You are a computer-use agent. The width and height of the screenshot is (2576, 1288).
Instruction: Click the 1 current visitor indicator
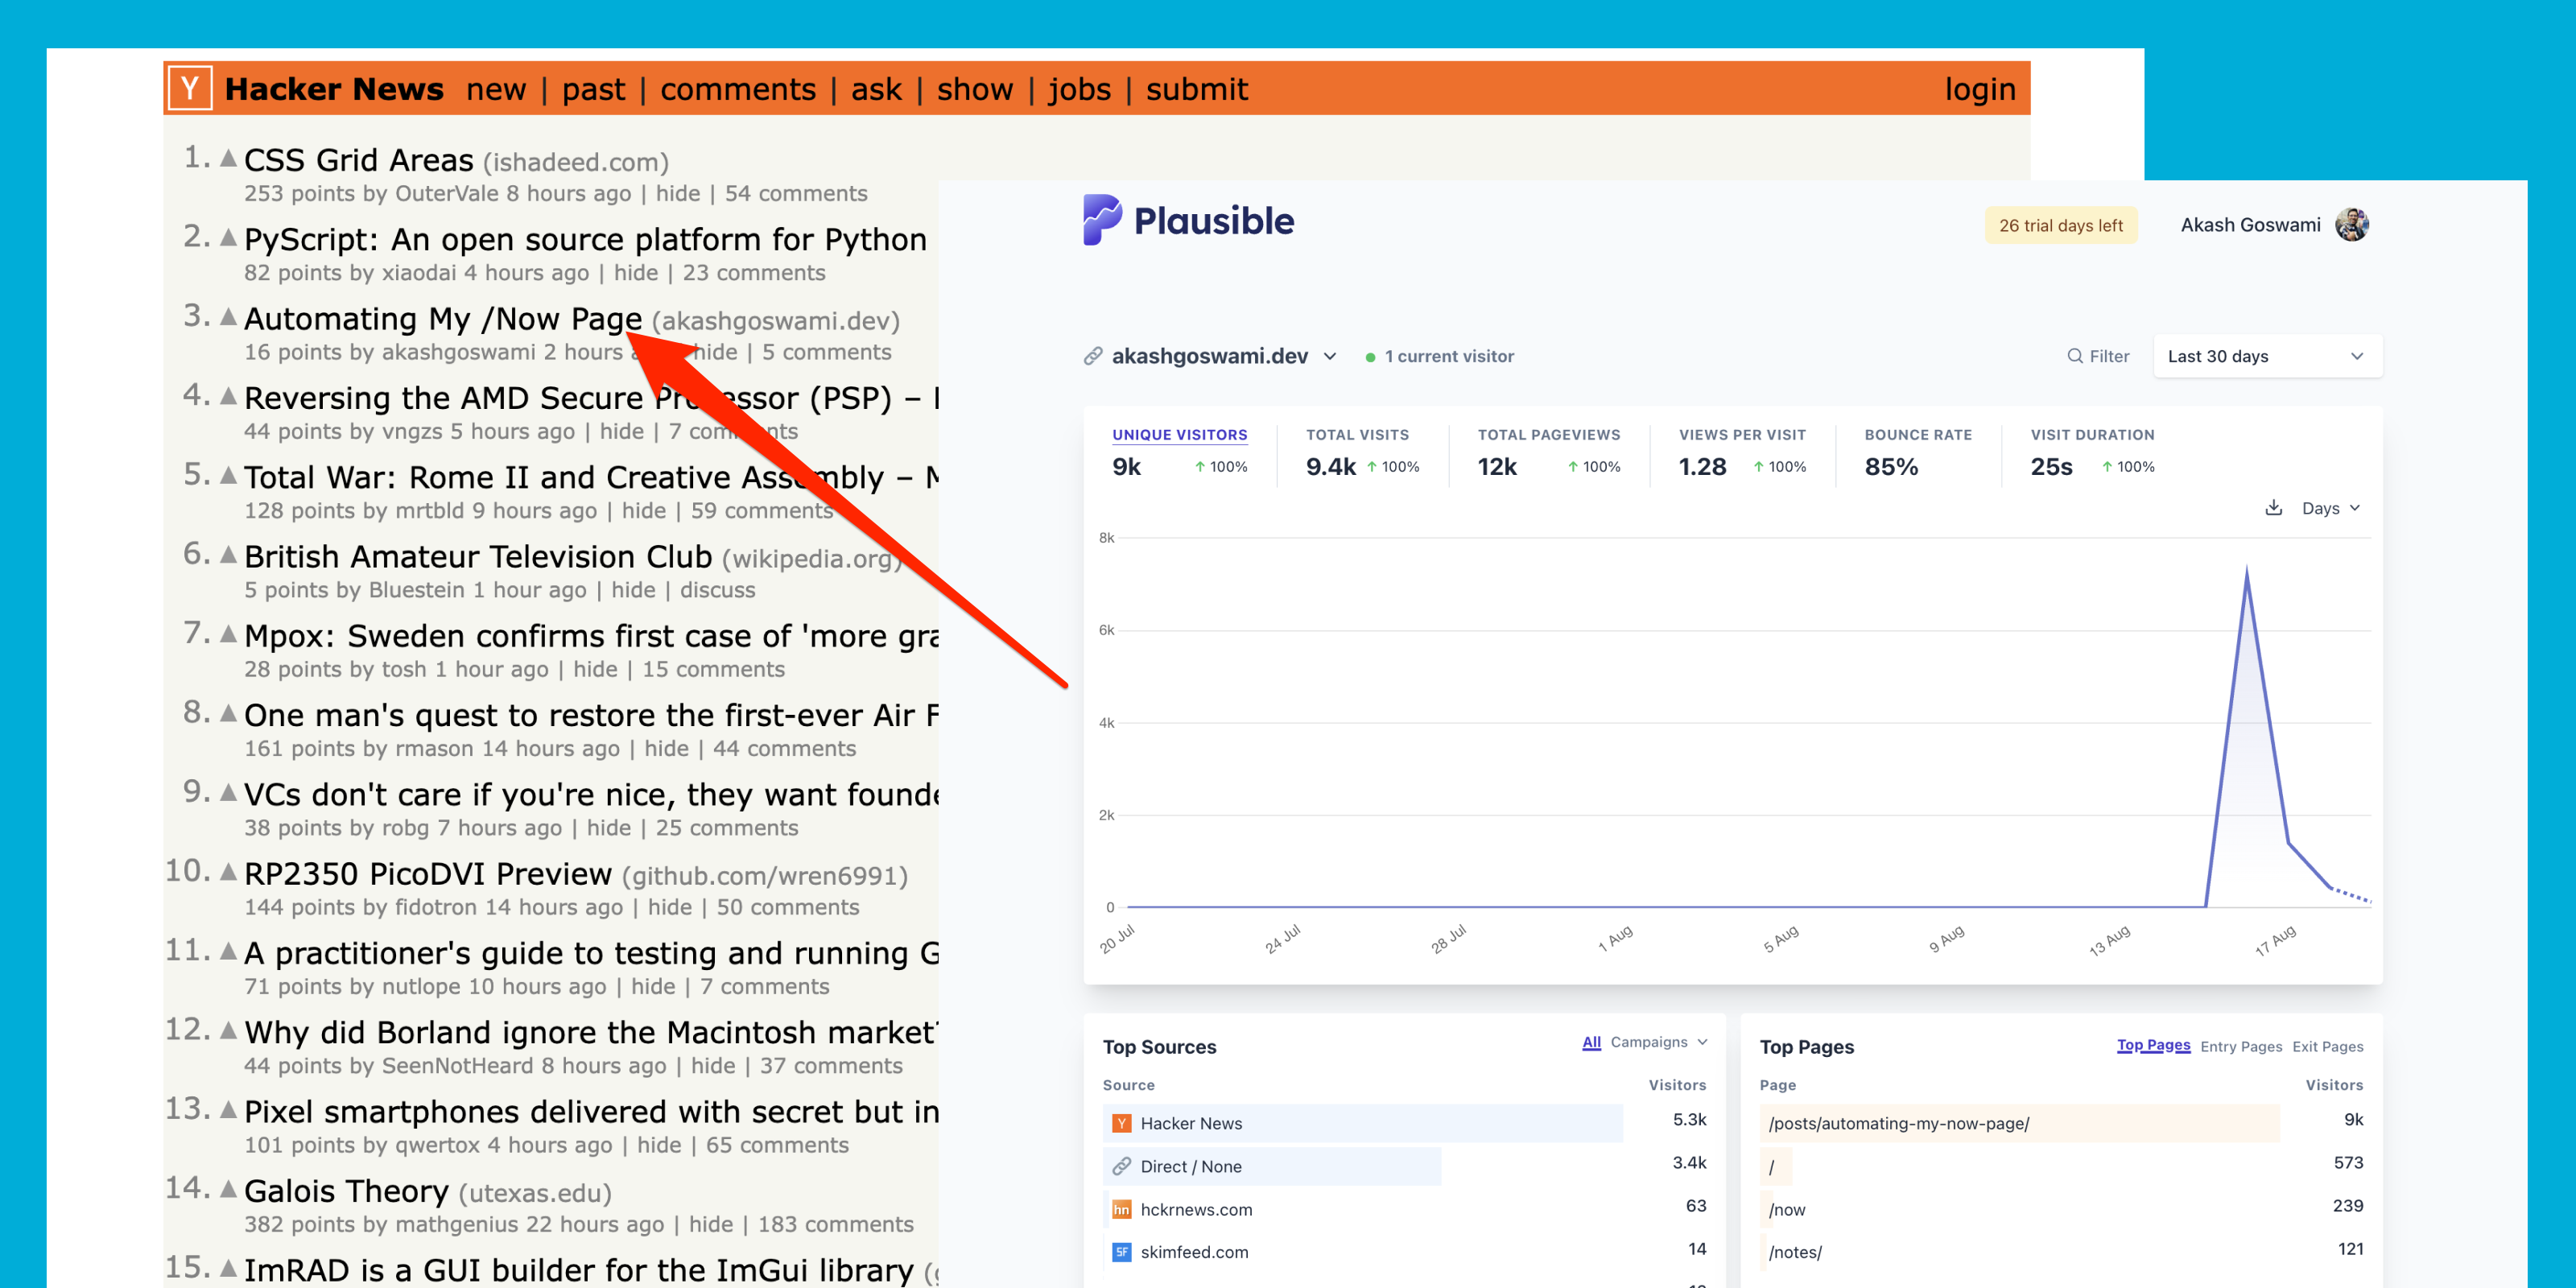1439,356
